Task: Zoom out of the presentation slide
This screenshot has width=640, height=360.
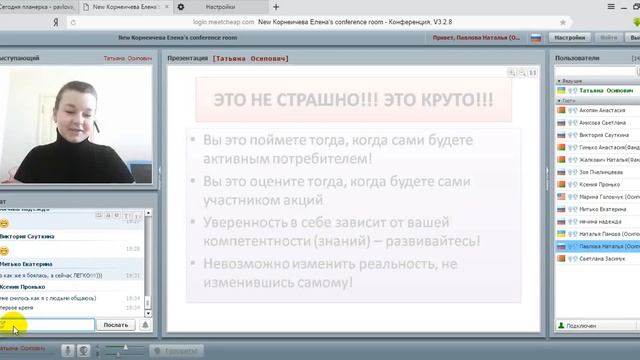Action: pos(522,73)
